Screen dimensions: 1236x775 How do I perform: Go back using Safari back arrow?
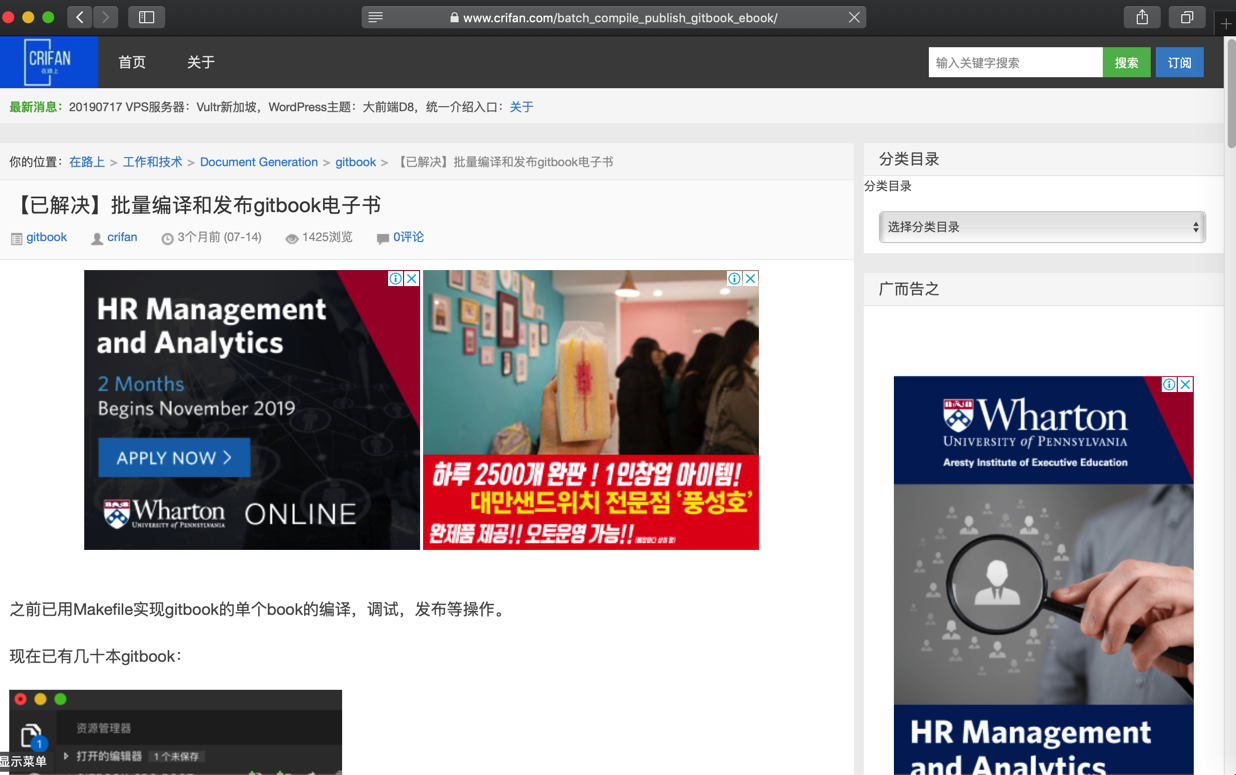pyautogui.click(x=80, y=17)
